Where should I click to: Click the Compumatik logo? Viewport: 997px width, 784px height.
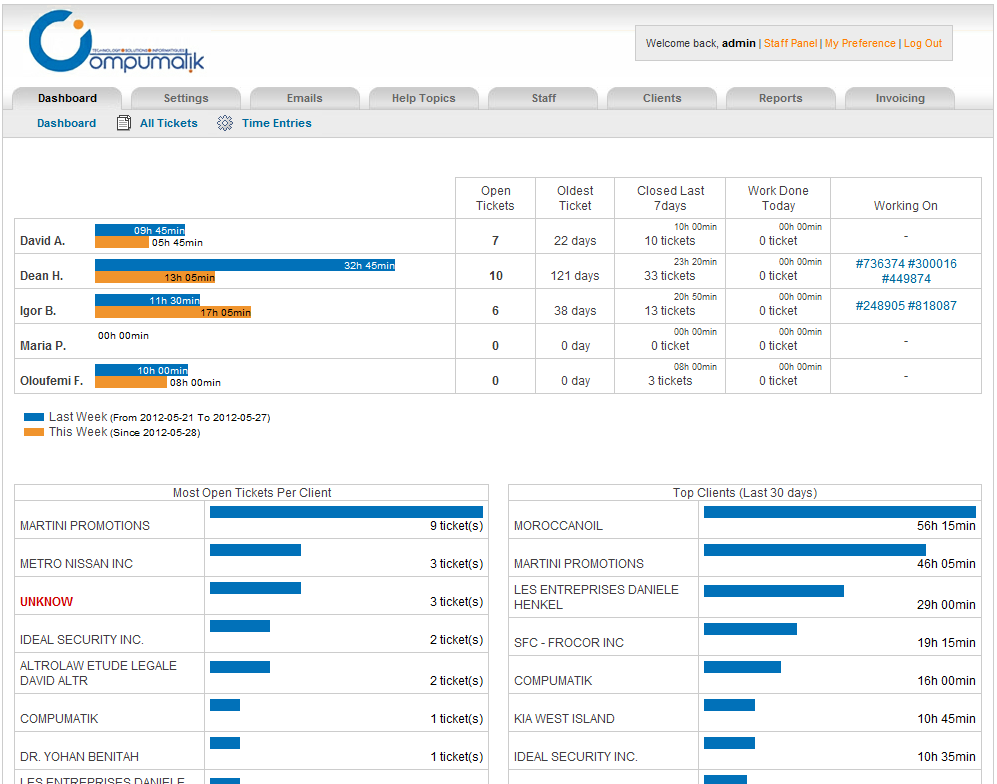click(x=116, y=41)
